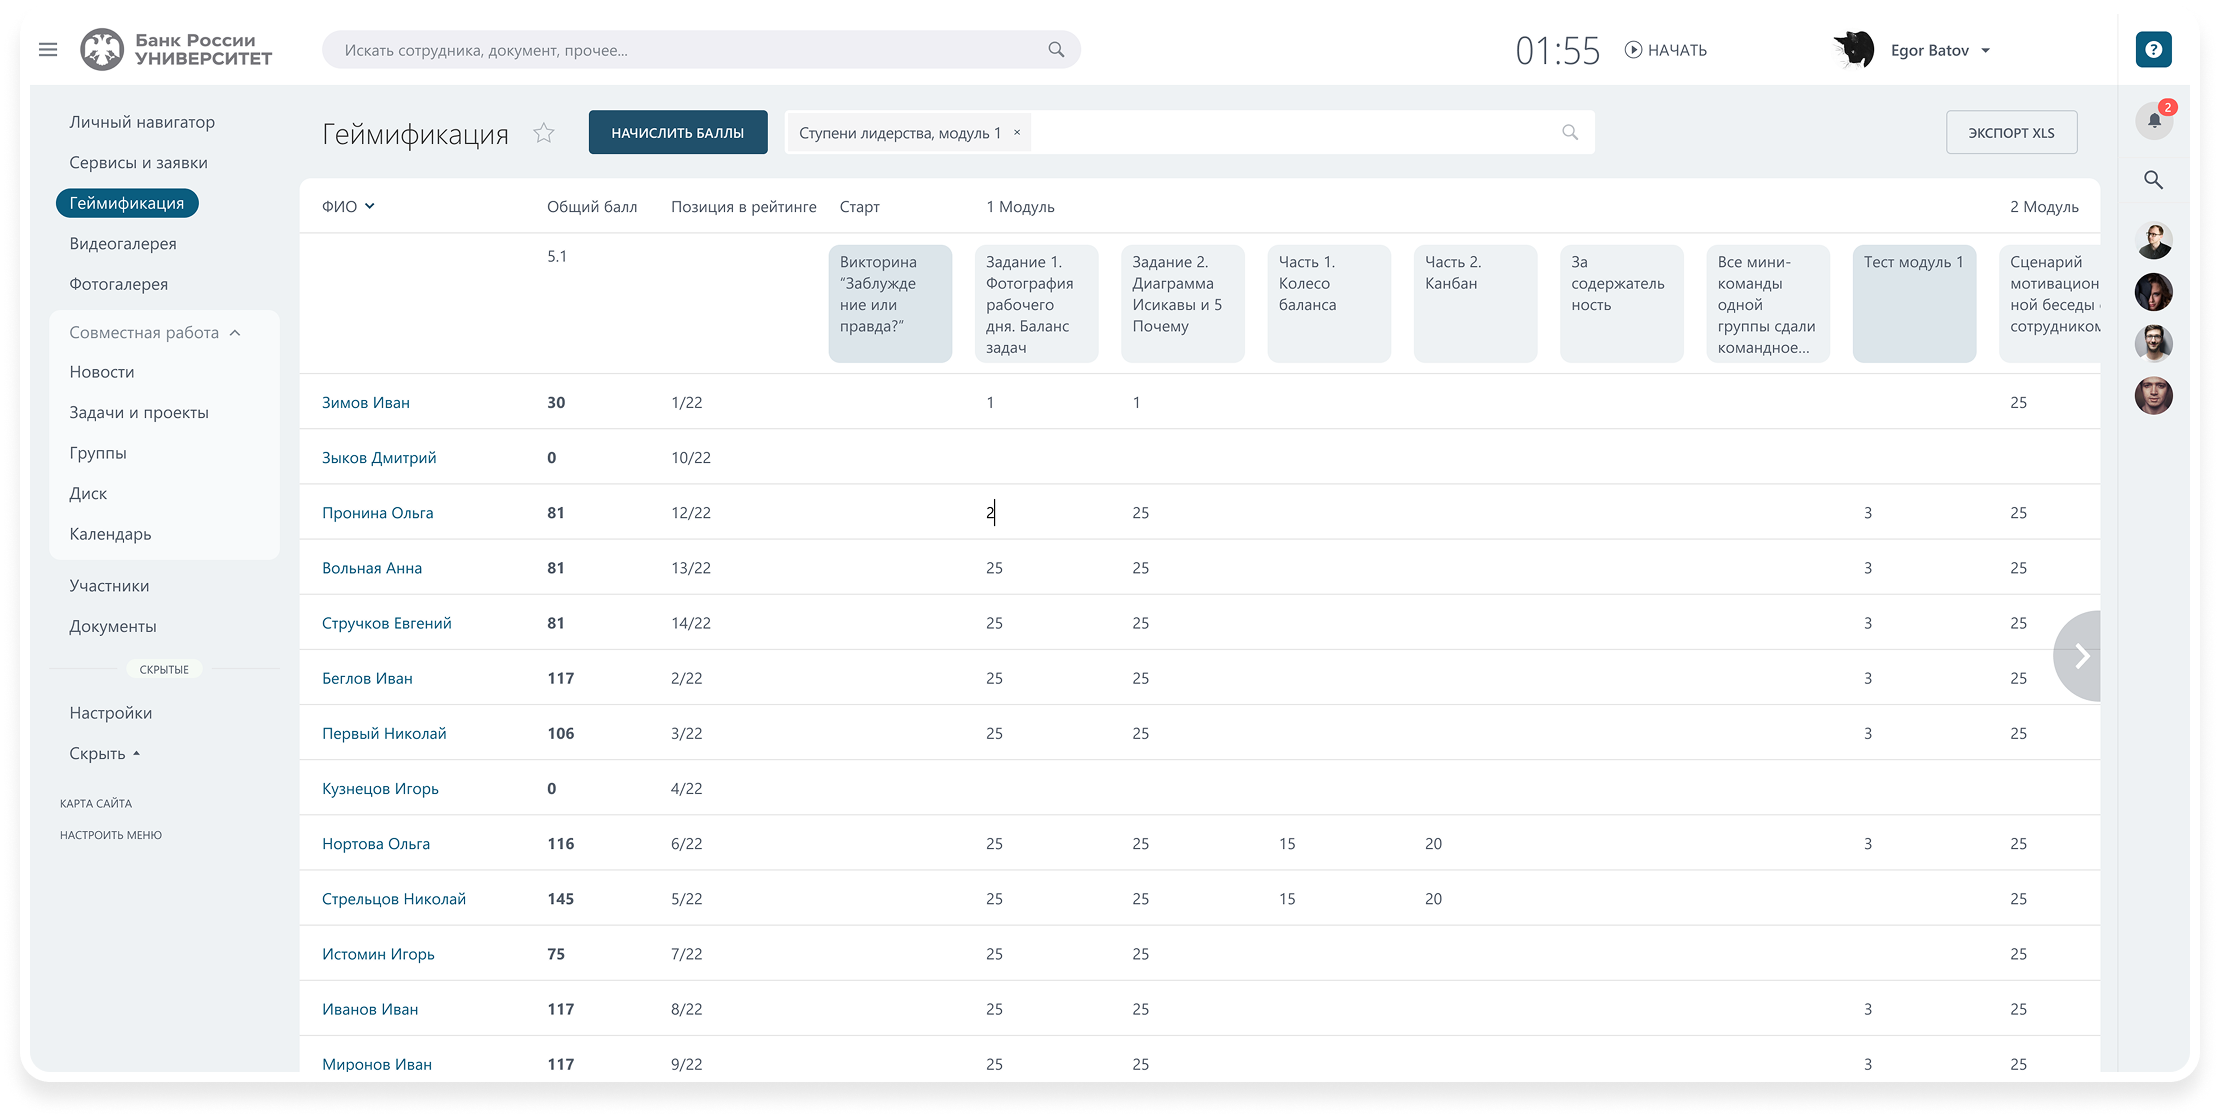Open Настройки in sidebar
Viewport: 2220px width, 1118px height.
[111, 713]
